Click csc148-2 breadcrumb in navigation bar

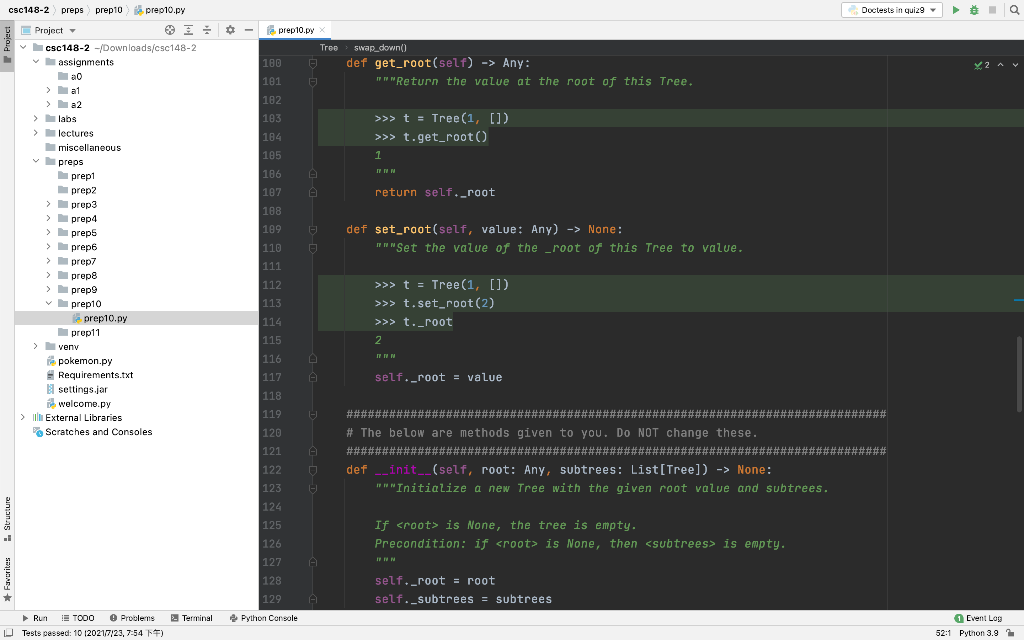click(29, 10)
